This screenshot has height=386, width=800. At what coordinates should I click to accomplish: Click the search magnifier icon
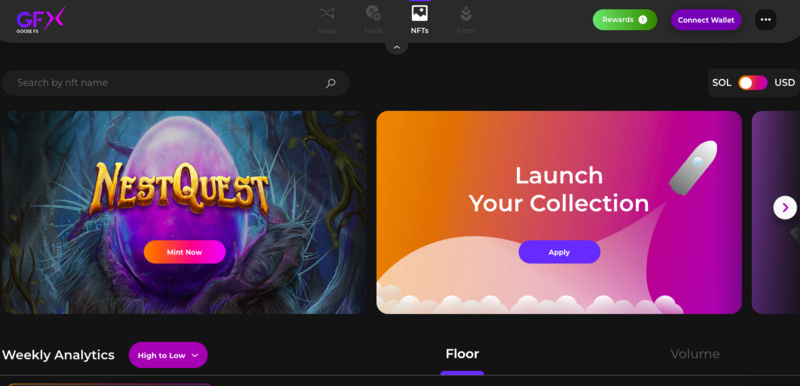click(331, 83)
